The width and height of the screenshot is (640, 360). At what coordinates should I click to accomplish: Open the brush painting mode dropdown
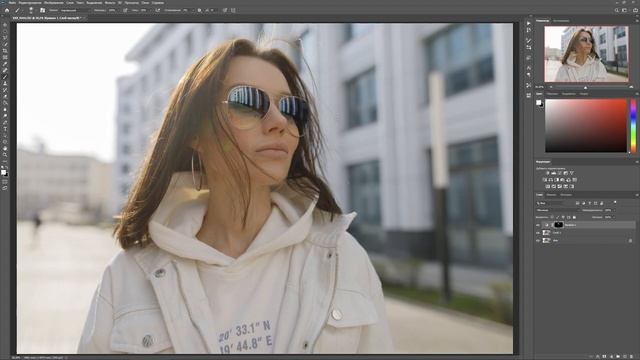pos(75,10)
